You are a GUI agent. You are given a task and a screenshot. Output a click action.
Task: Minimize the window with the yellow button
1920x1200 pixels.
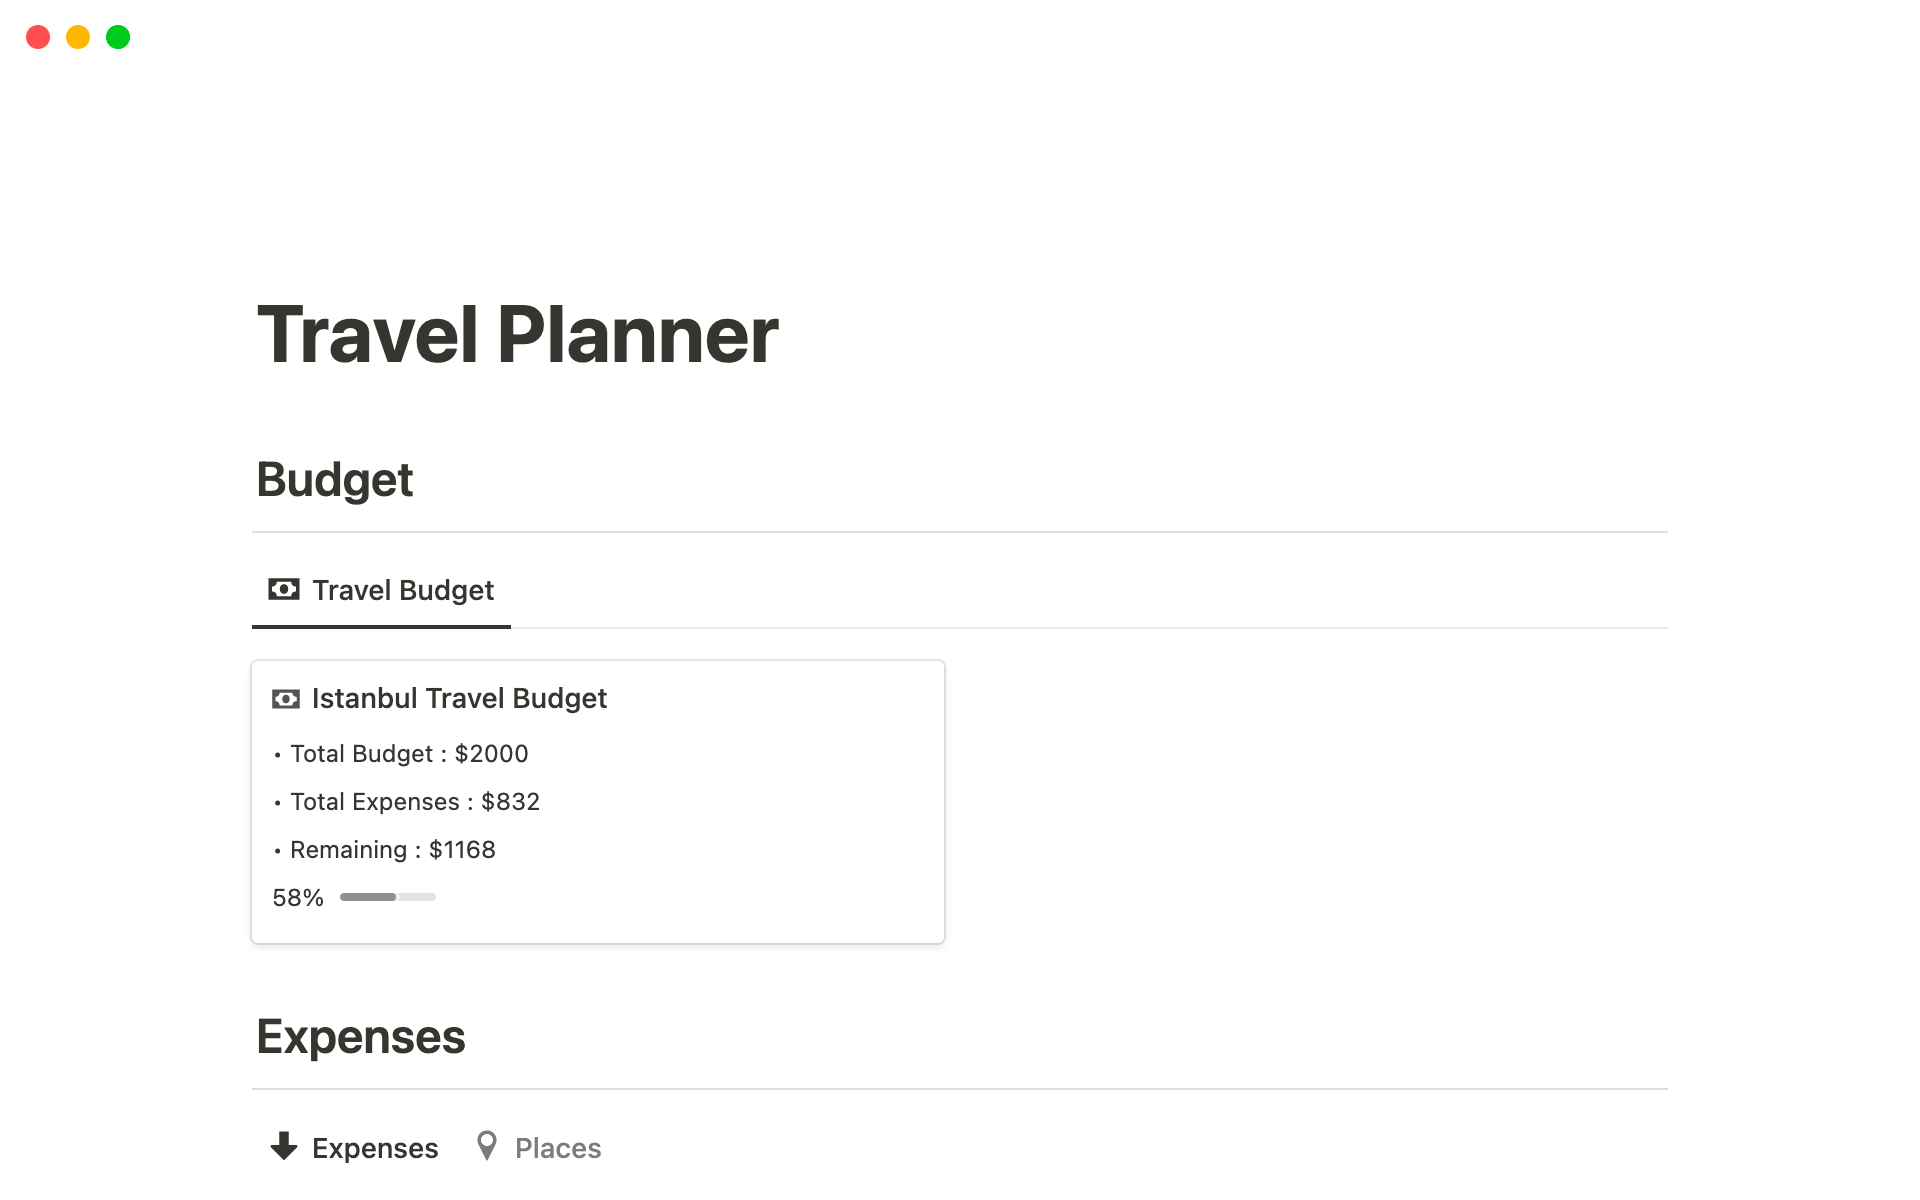[78, 37]
